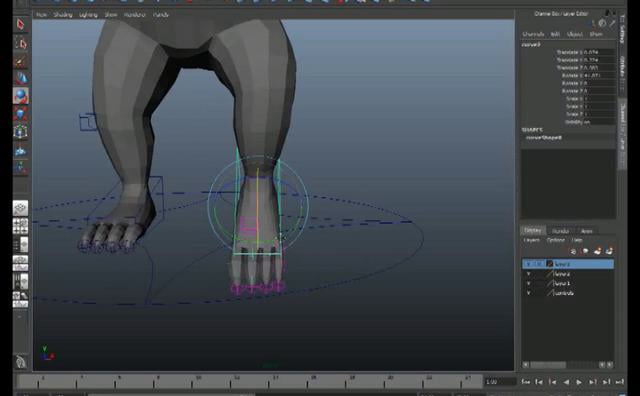This screenshot has height=396, width=640.
Task: Switch to the Display layer tab
Action: coord(533,231)
